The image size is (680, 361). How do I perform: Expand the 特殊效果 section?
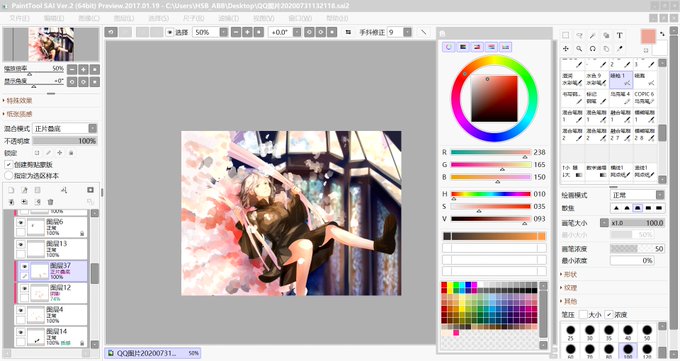pos(18,100)
